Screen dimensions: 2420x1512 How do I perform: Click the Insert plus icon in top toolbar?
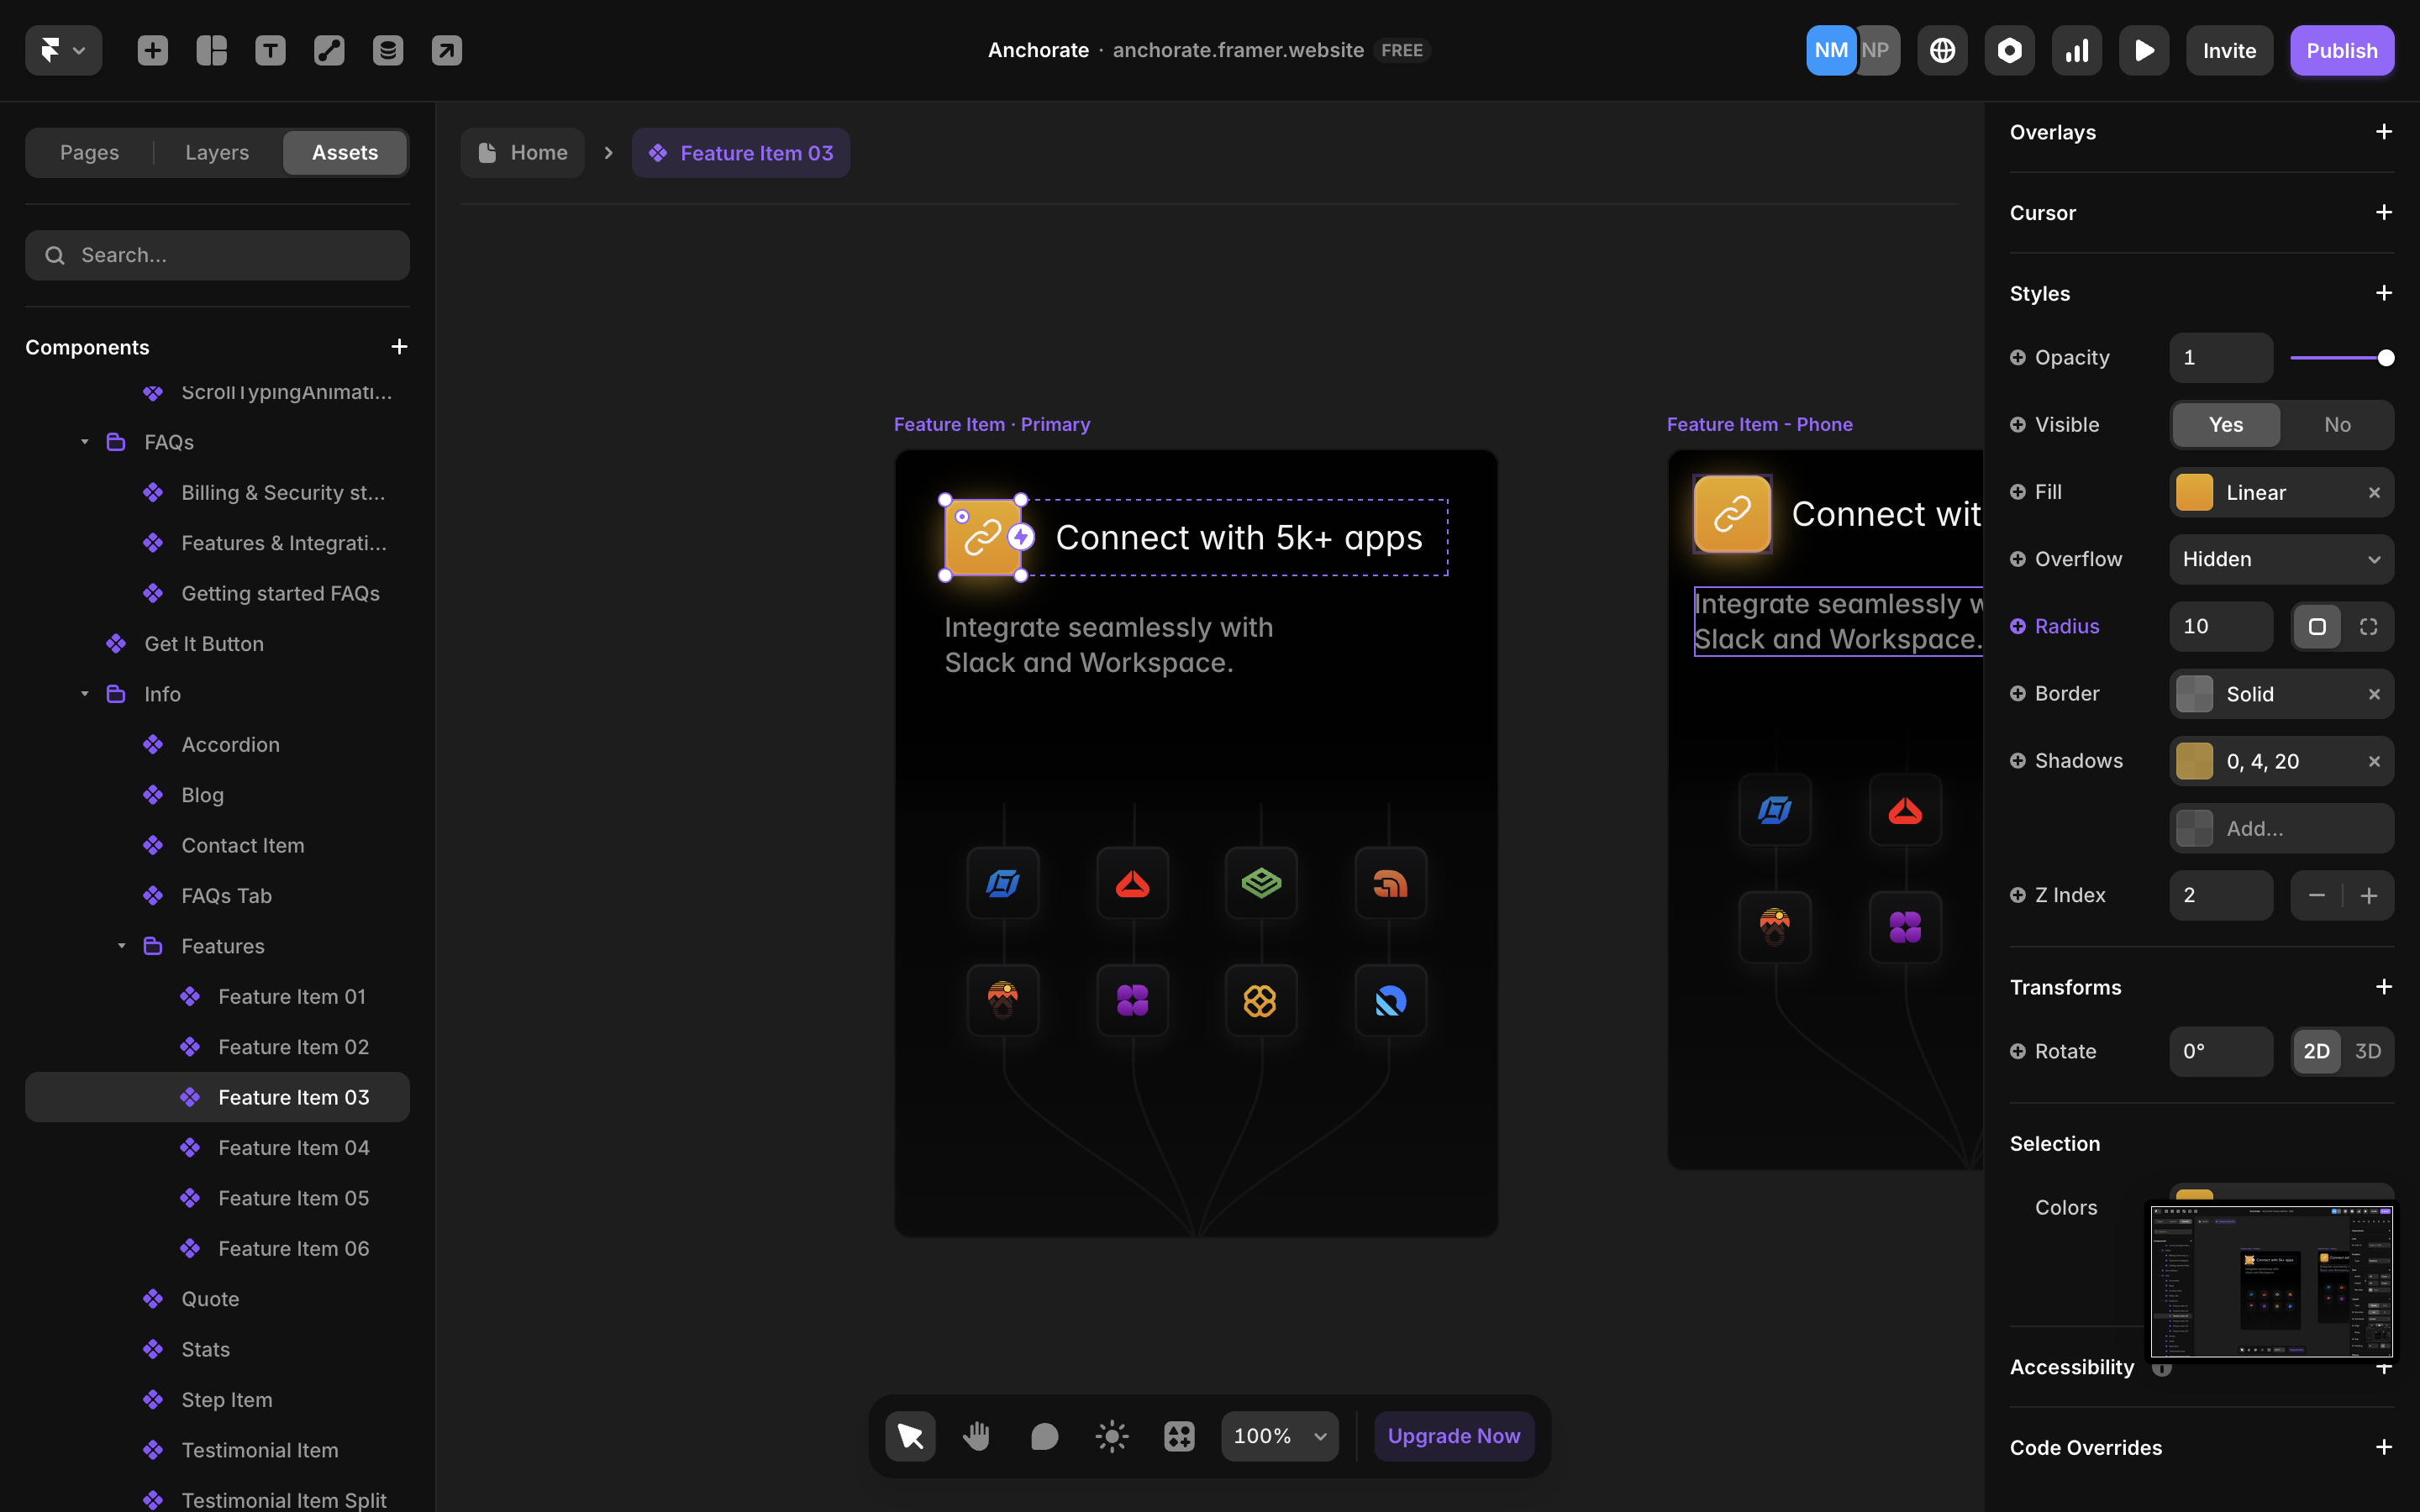[x=152, y=50]
